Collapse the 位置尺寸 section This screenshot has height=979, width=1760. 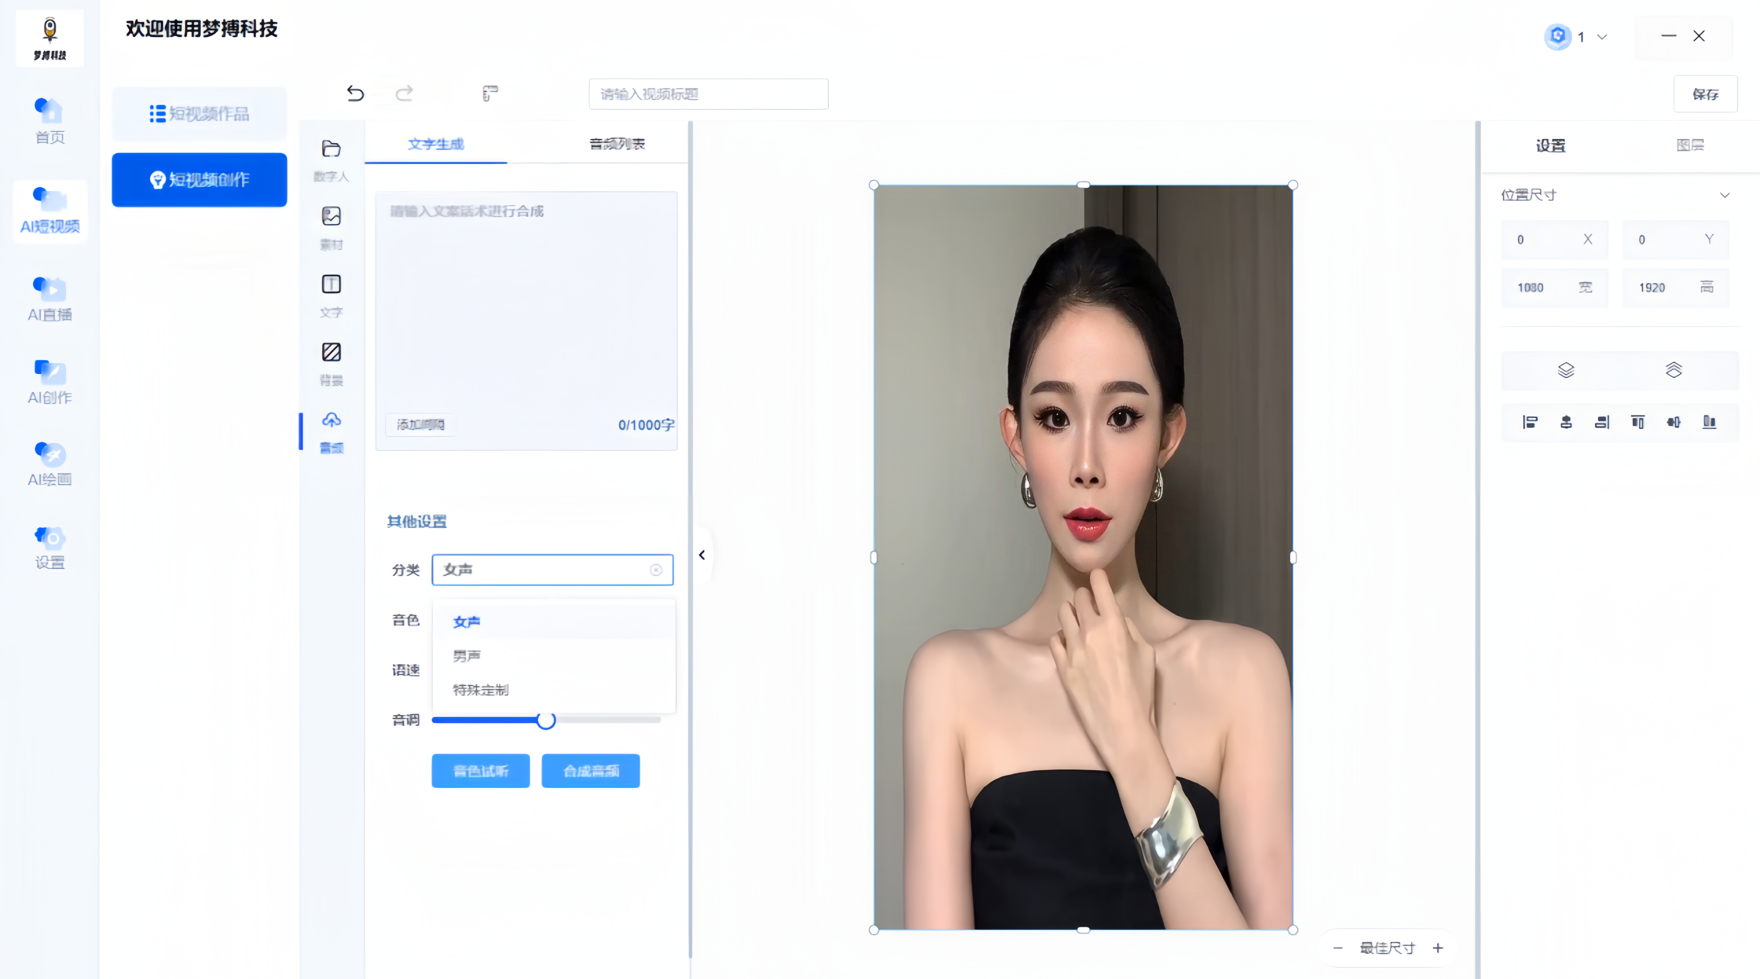pyautogui.click(x=1725, y=195)
